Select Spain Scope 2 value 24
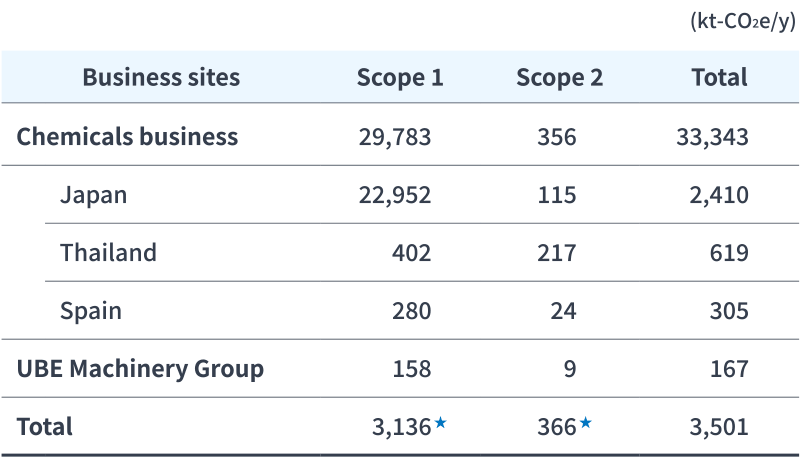This screenshot has width=800, height=457. coord(563,311)
